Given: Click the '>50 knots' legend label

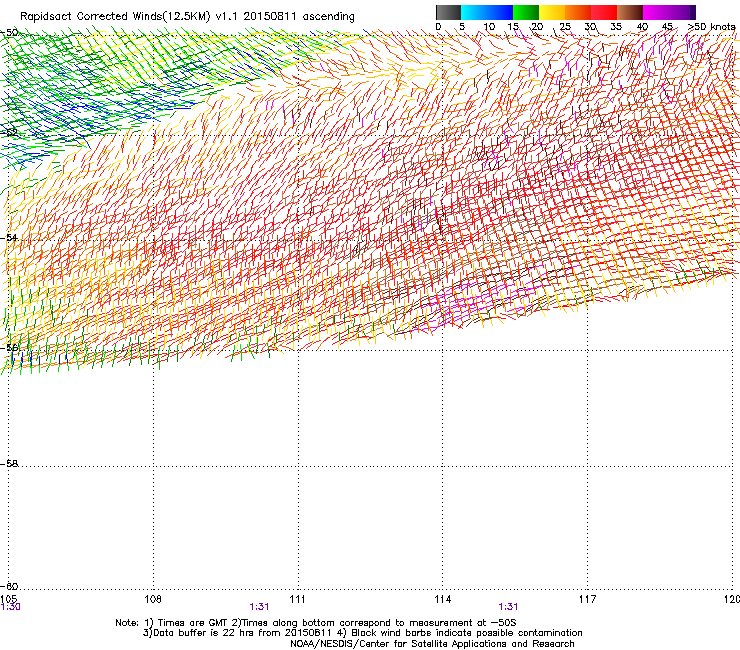Looking at the screenshot, I should (712, 27).
